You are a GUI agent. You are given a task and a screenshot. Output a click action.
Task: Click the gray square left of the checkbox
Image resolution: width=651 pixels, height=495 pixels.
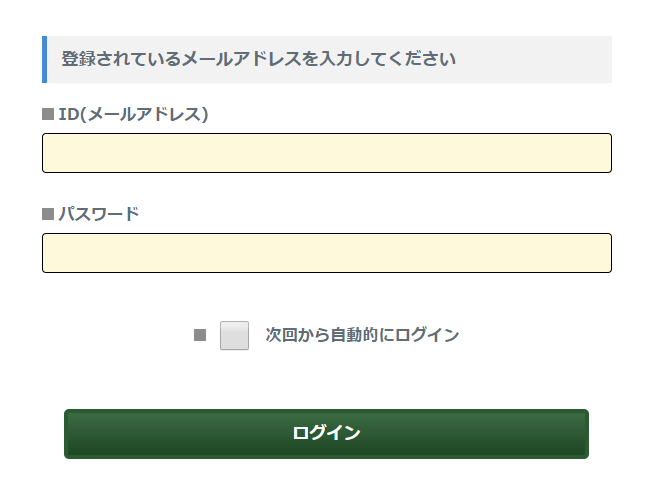(x=200, y=336)
